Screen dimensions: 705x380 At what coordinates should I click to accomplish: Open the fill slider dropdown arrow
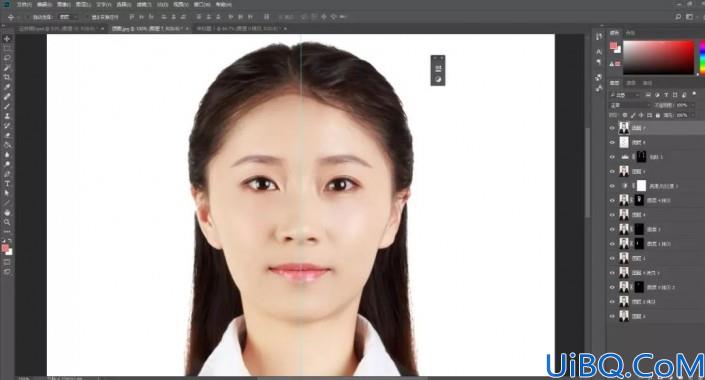coord(692,116)
